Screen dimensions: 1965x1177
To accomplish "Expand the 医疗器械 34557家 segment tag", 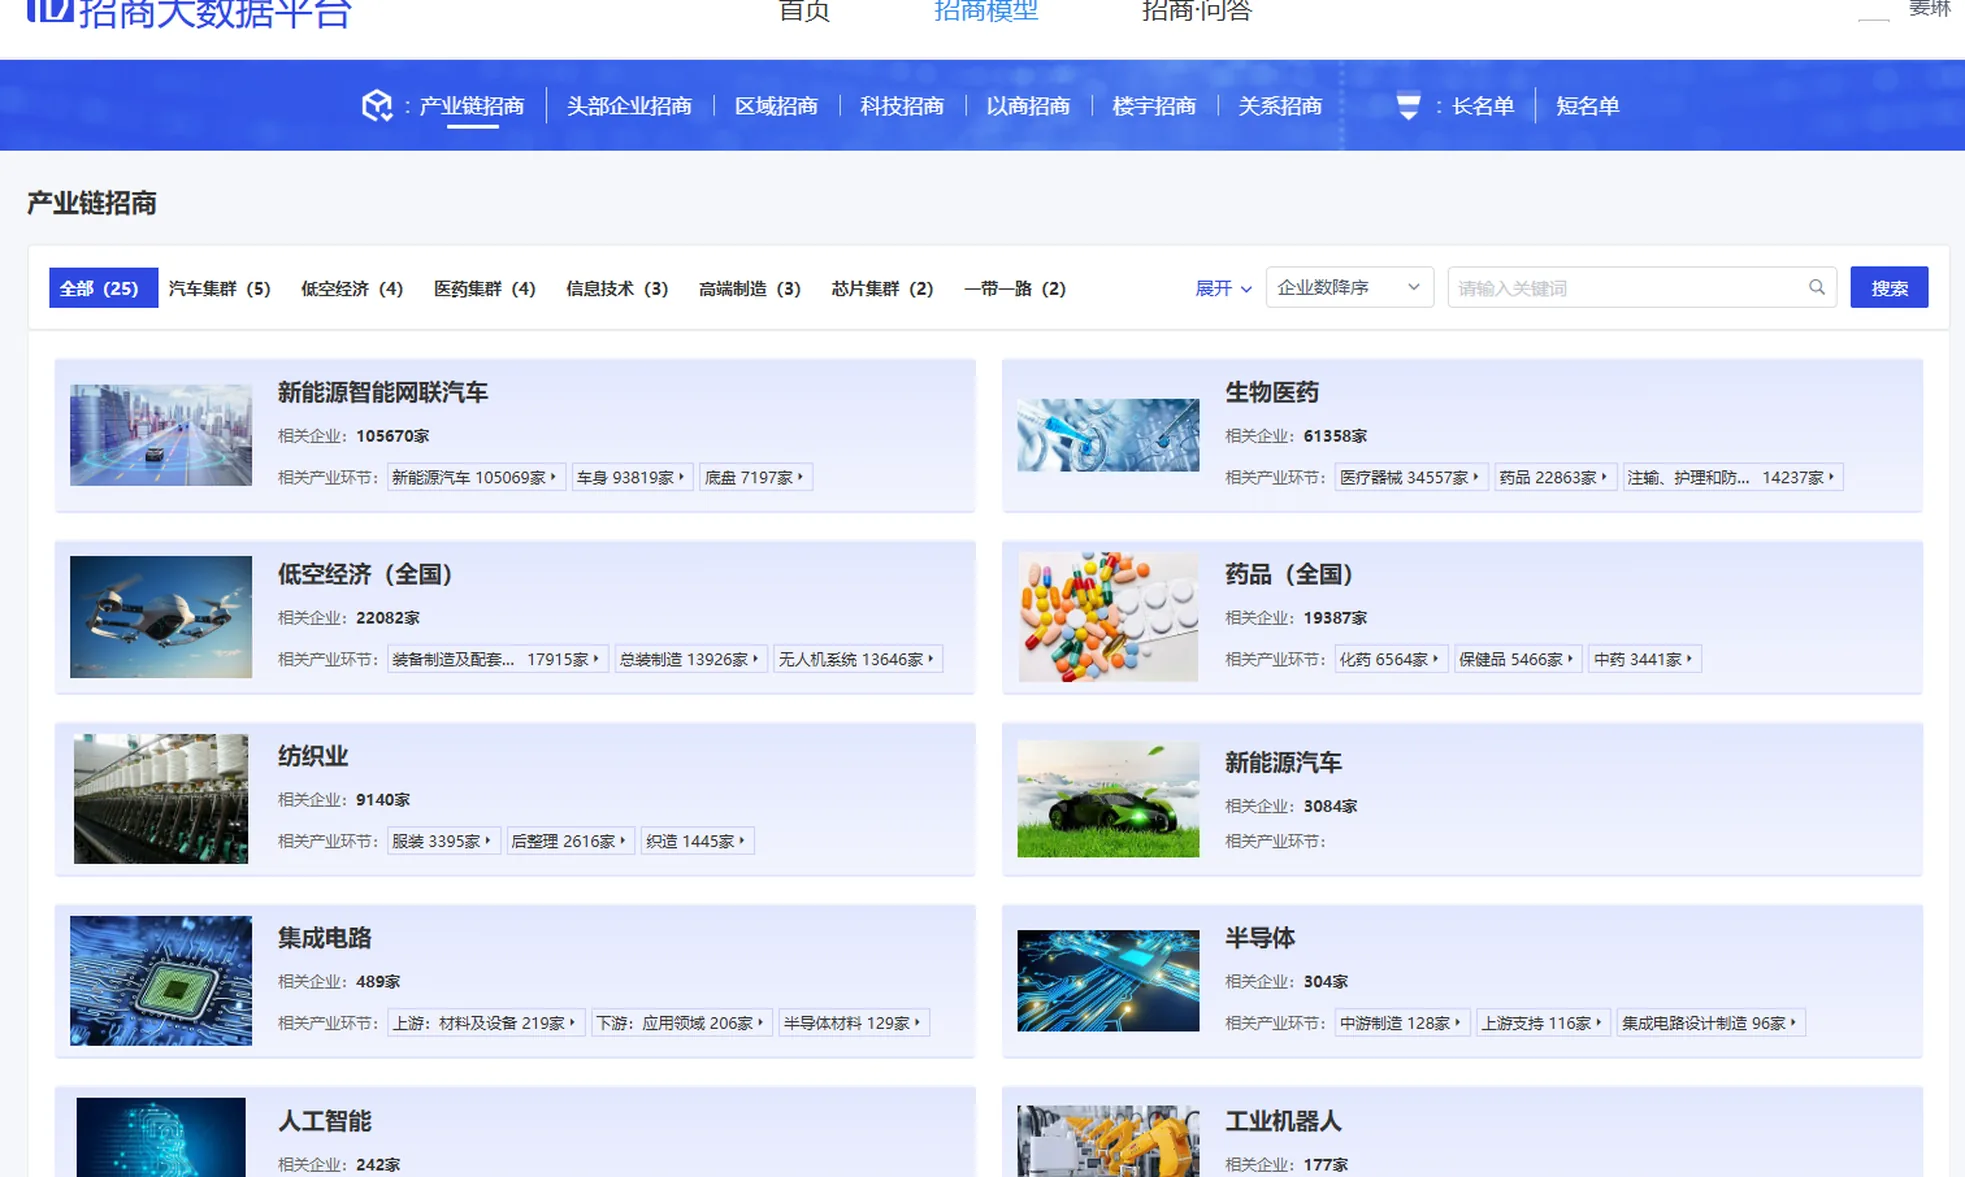I will coord(1411,477).
